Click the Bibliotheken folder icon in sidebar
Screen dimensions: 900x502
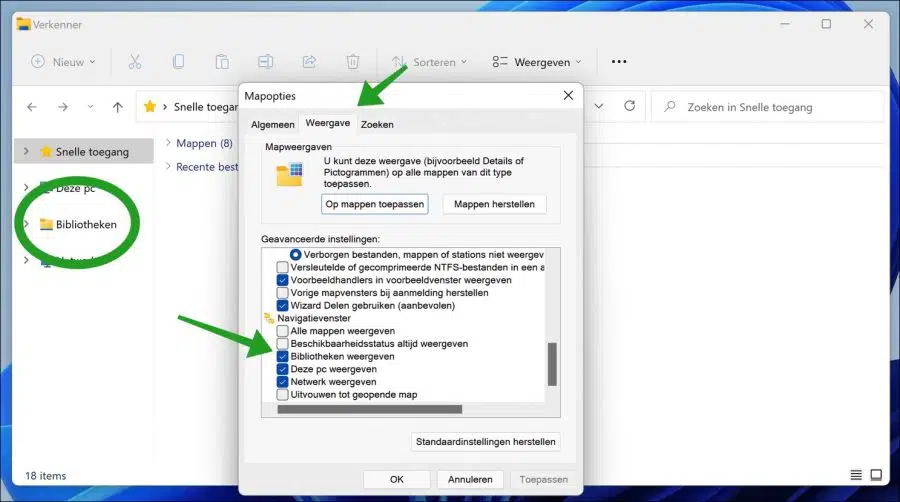pos(46,224)
